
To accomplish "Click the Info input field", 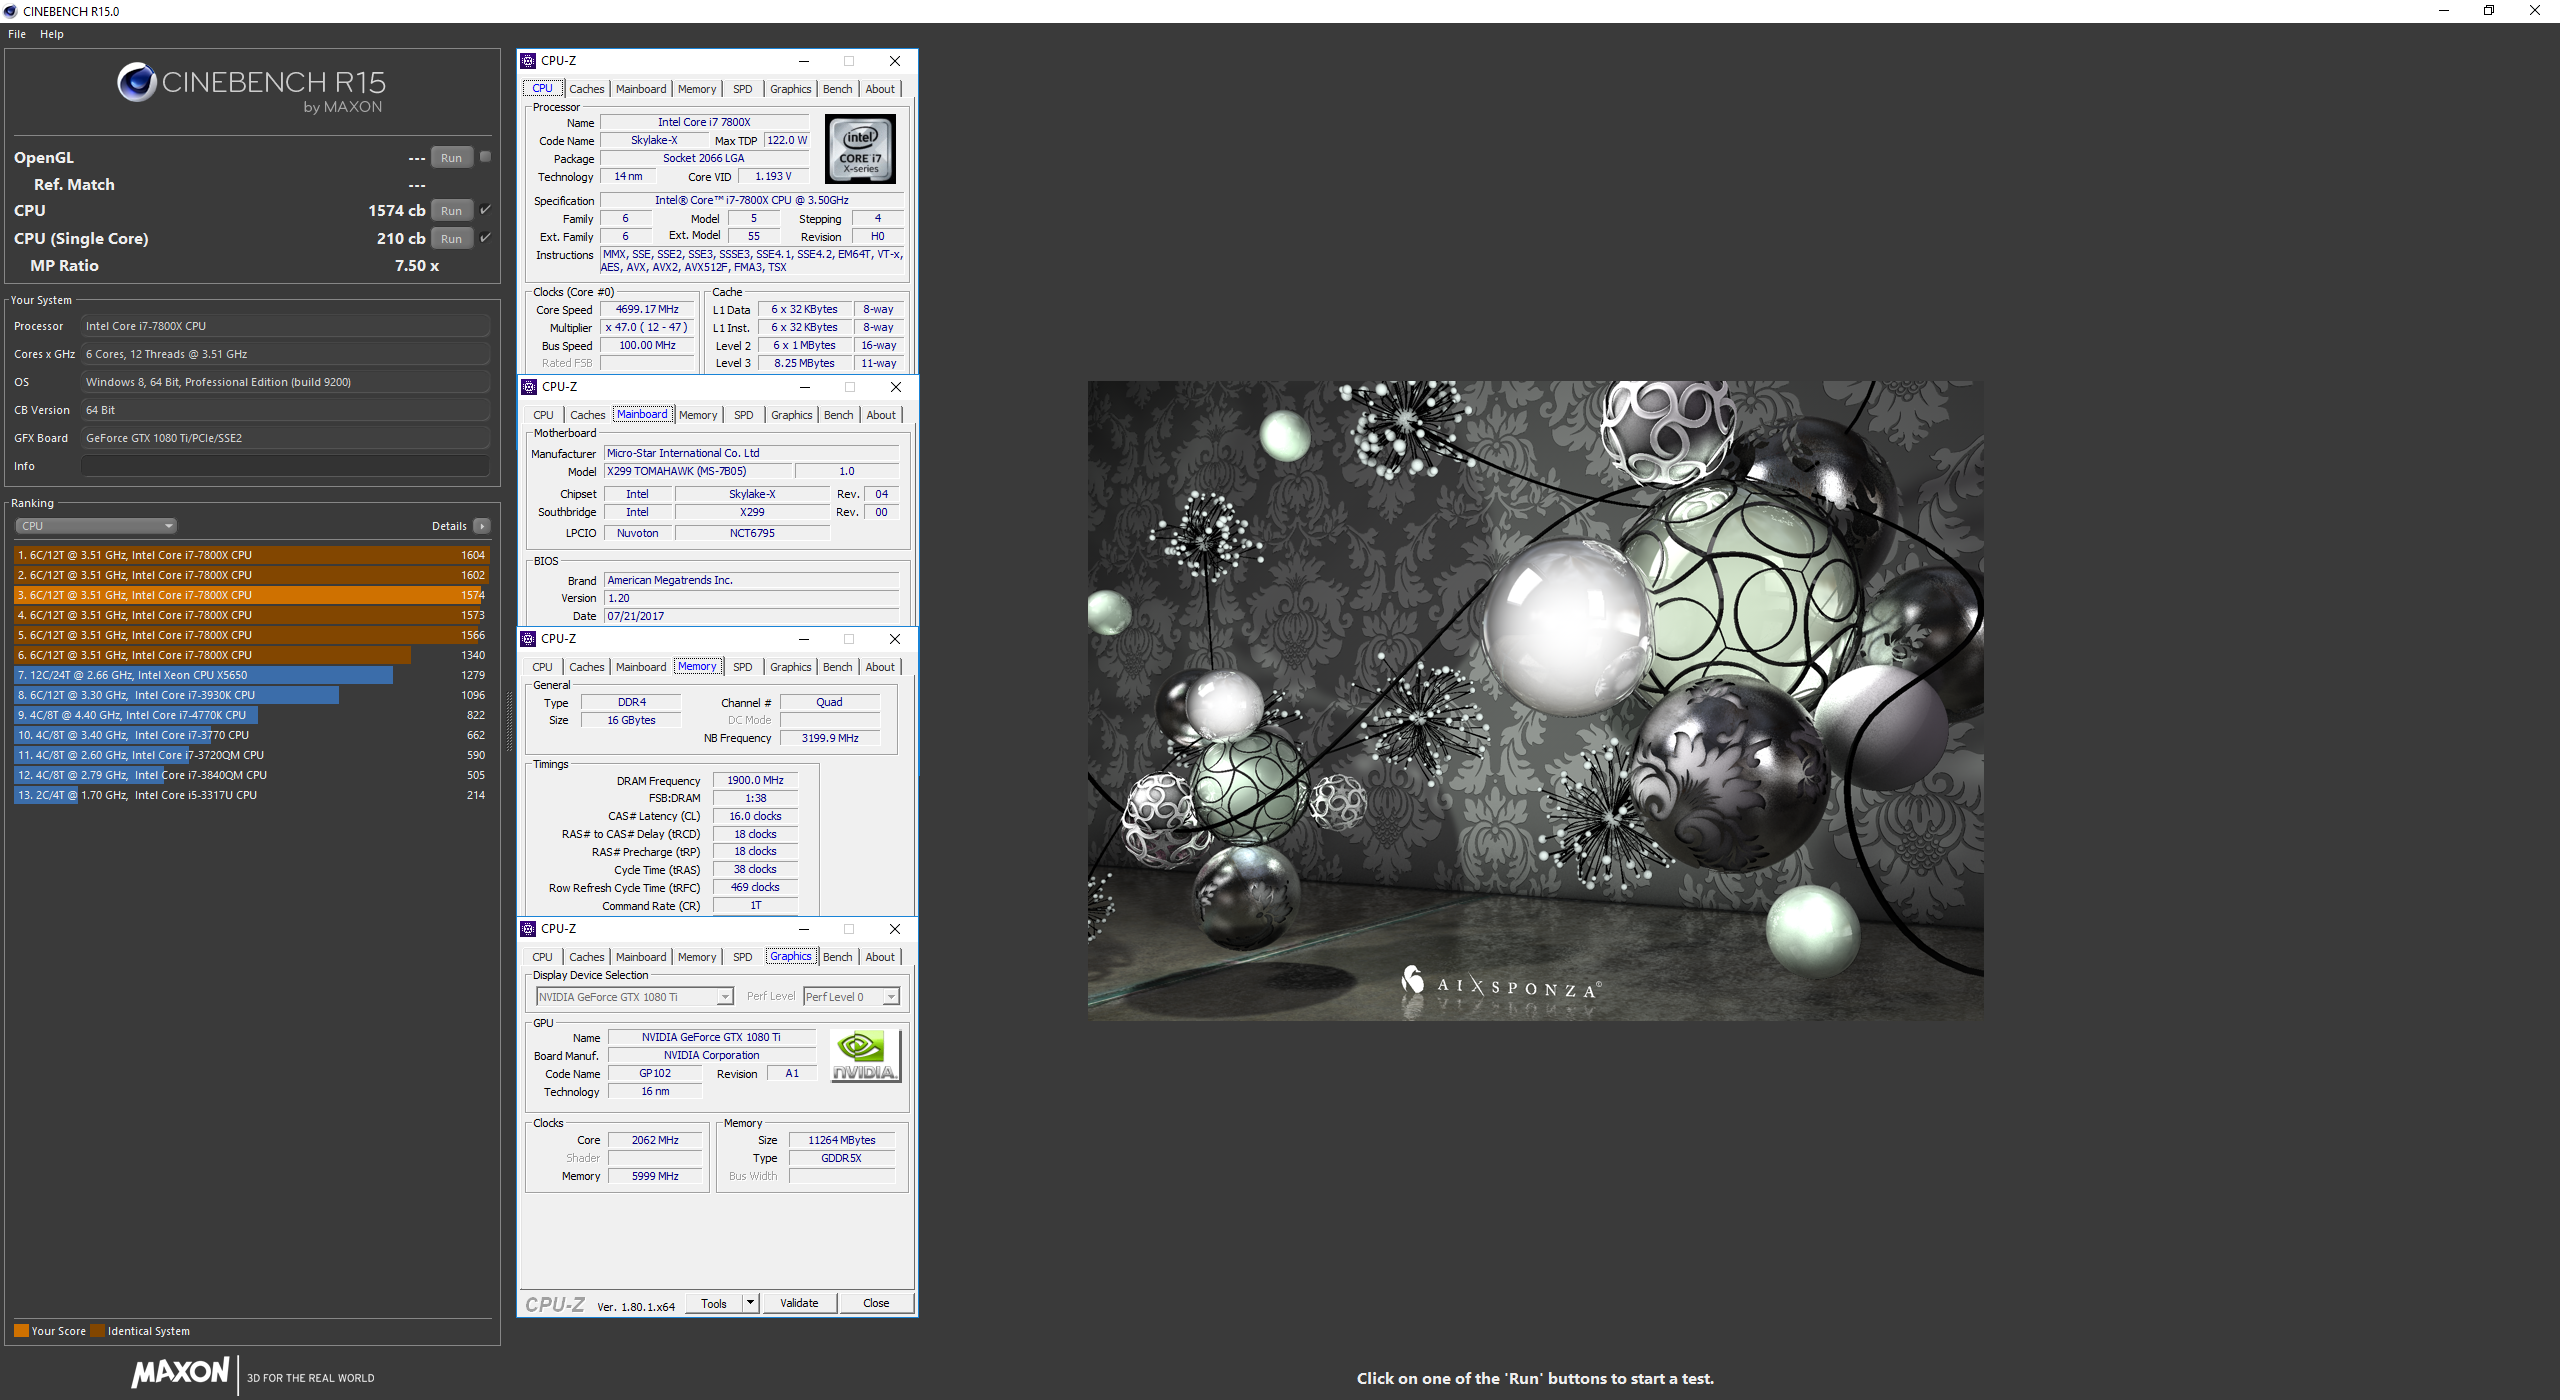I will 285,466.
